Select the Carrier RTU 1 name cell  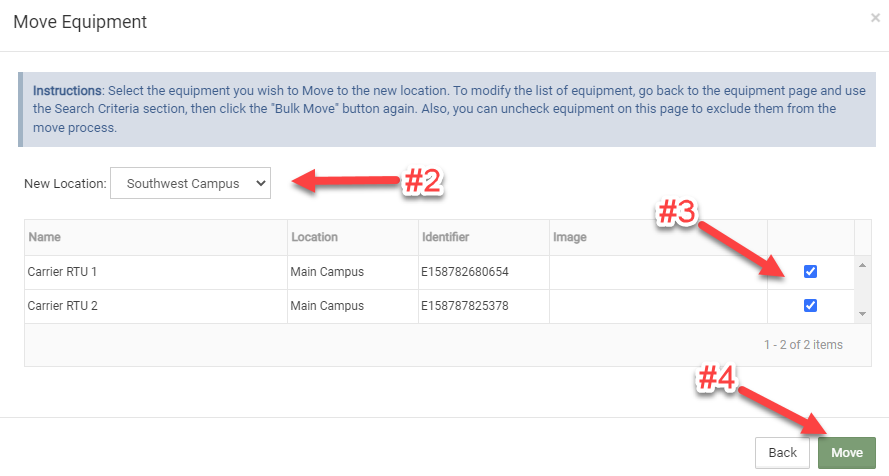click(62, 272)
